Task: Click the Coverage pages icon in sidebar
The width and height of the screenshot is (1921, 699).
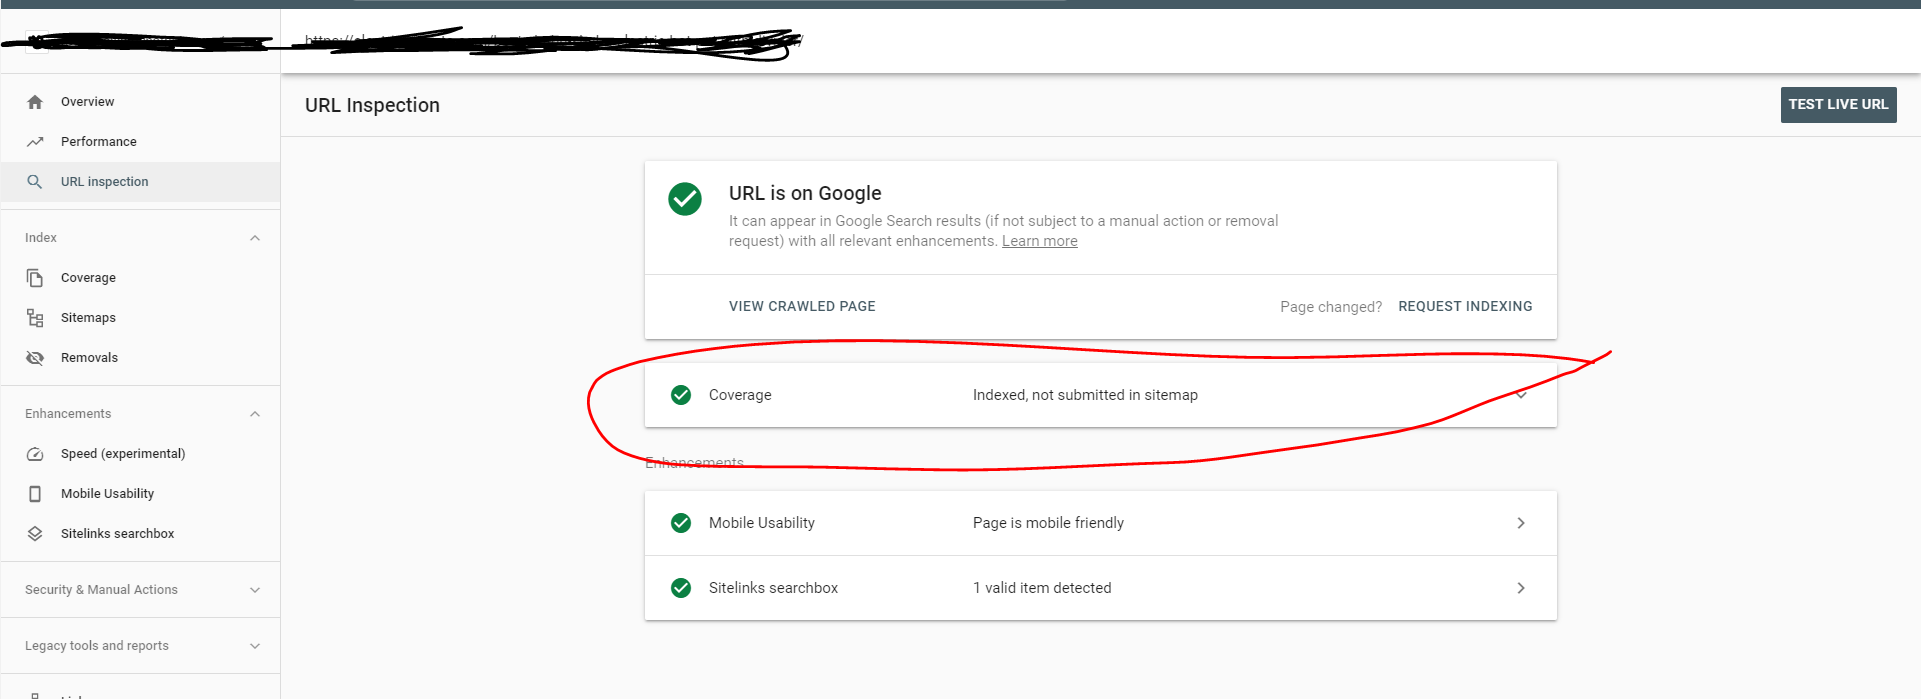Action: [35, 278]
